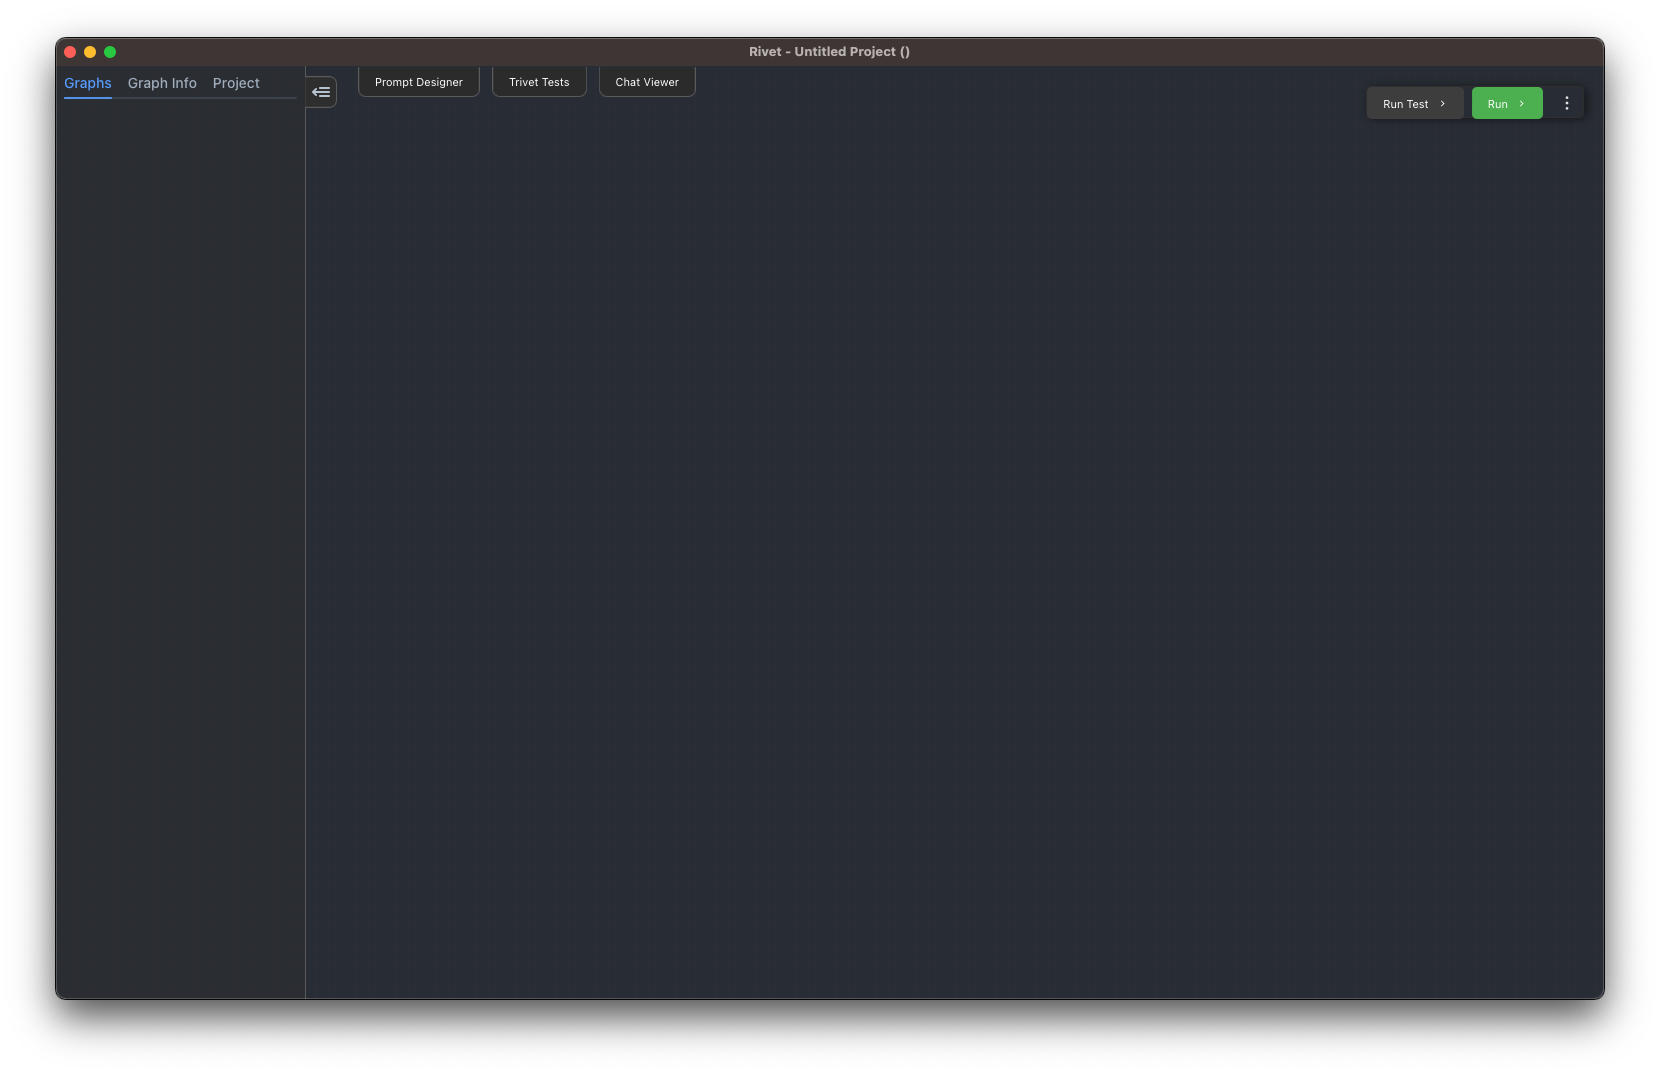Maximize the Rivet window
This screenshot has width=1660, height=1073.
point(110,52)
